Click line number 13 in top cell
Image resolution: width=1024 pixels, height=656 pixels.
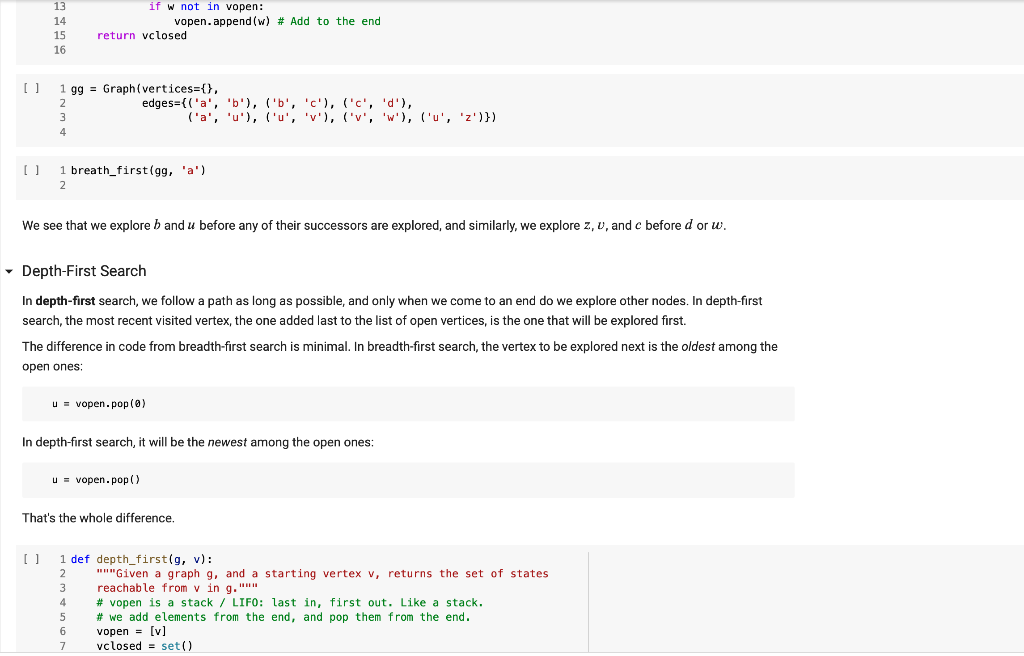click(59, 6)
